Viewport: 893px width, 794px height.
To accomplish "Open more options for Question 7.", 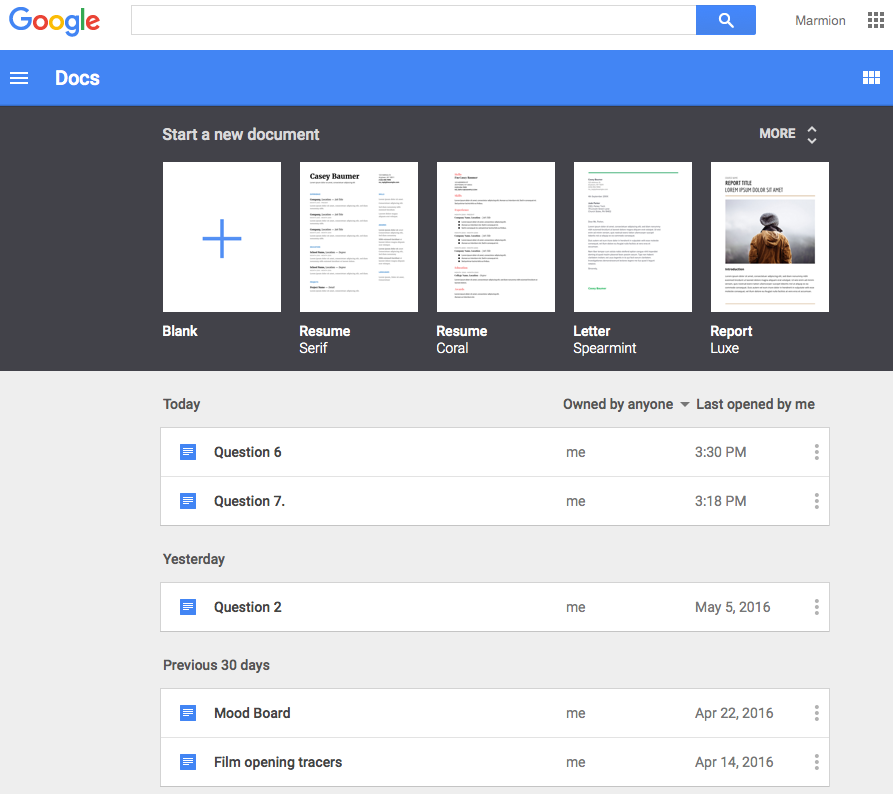I will click(x=816, y=501).
